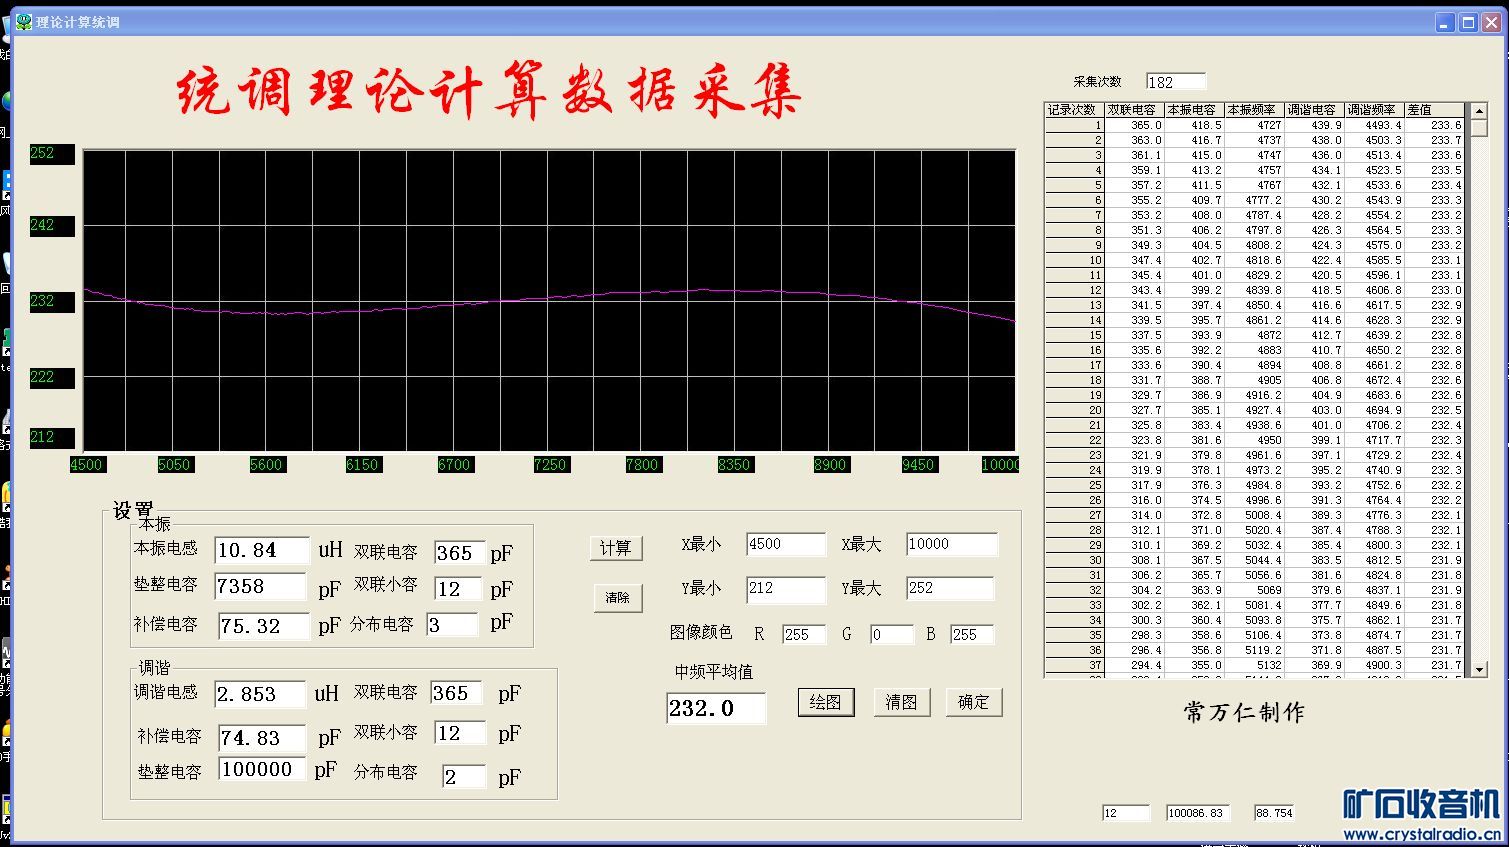Click the 4513.4 cell in table row 3

1374,155
